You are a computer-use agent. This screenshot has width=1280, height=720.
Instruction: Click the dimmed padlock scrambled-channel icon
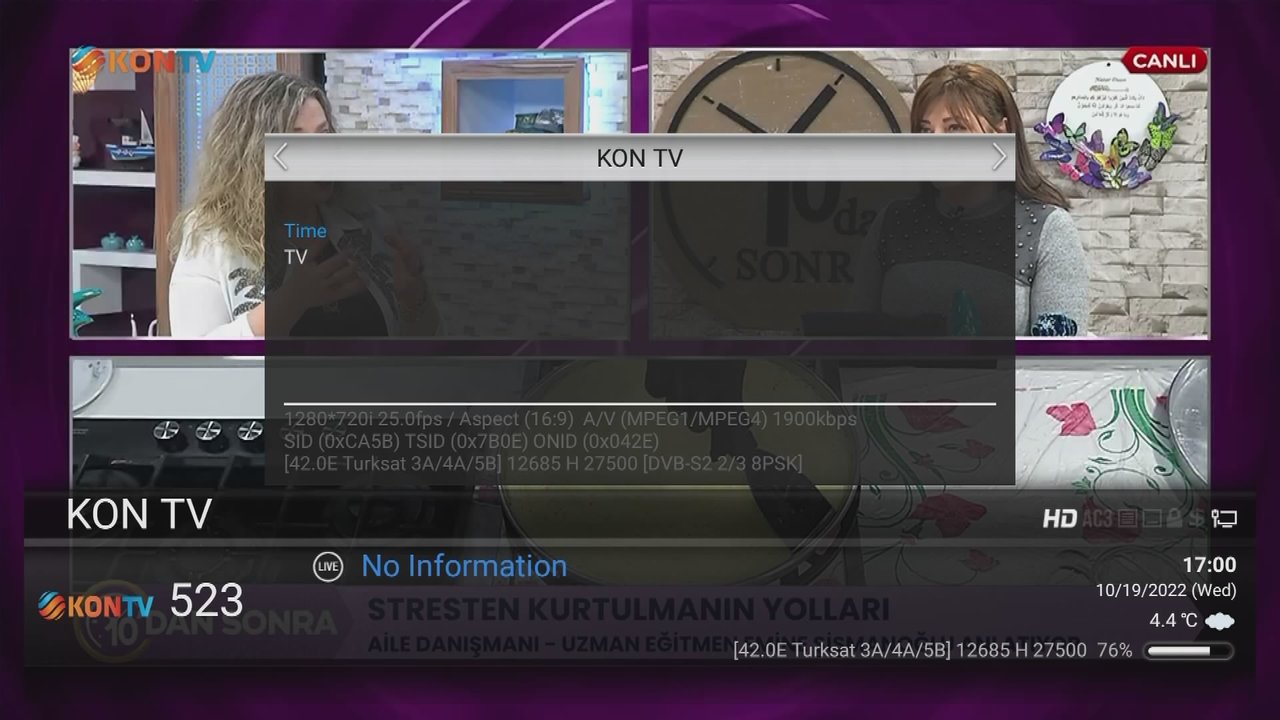[1175, 518]
